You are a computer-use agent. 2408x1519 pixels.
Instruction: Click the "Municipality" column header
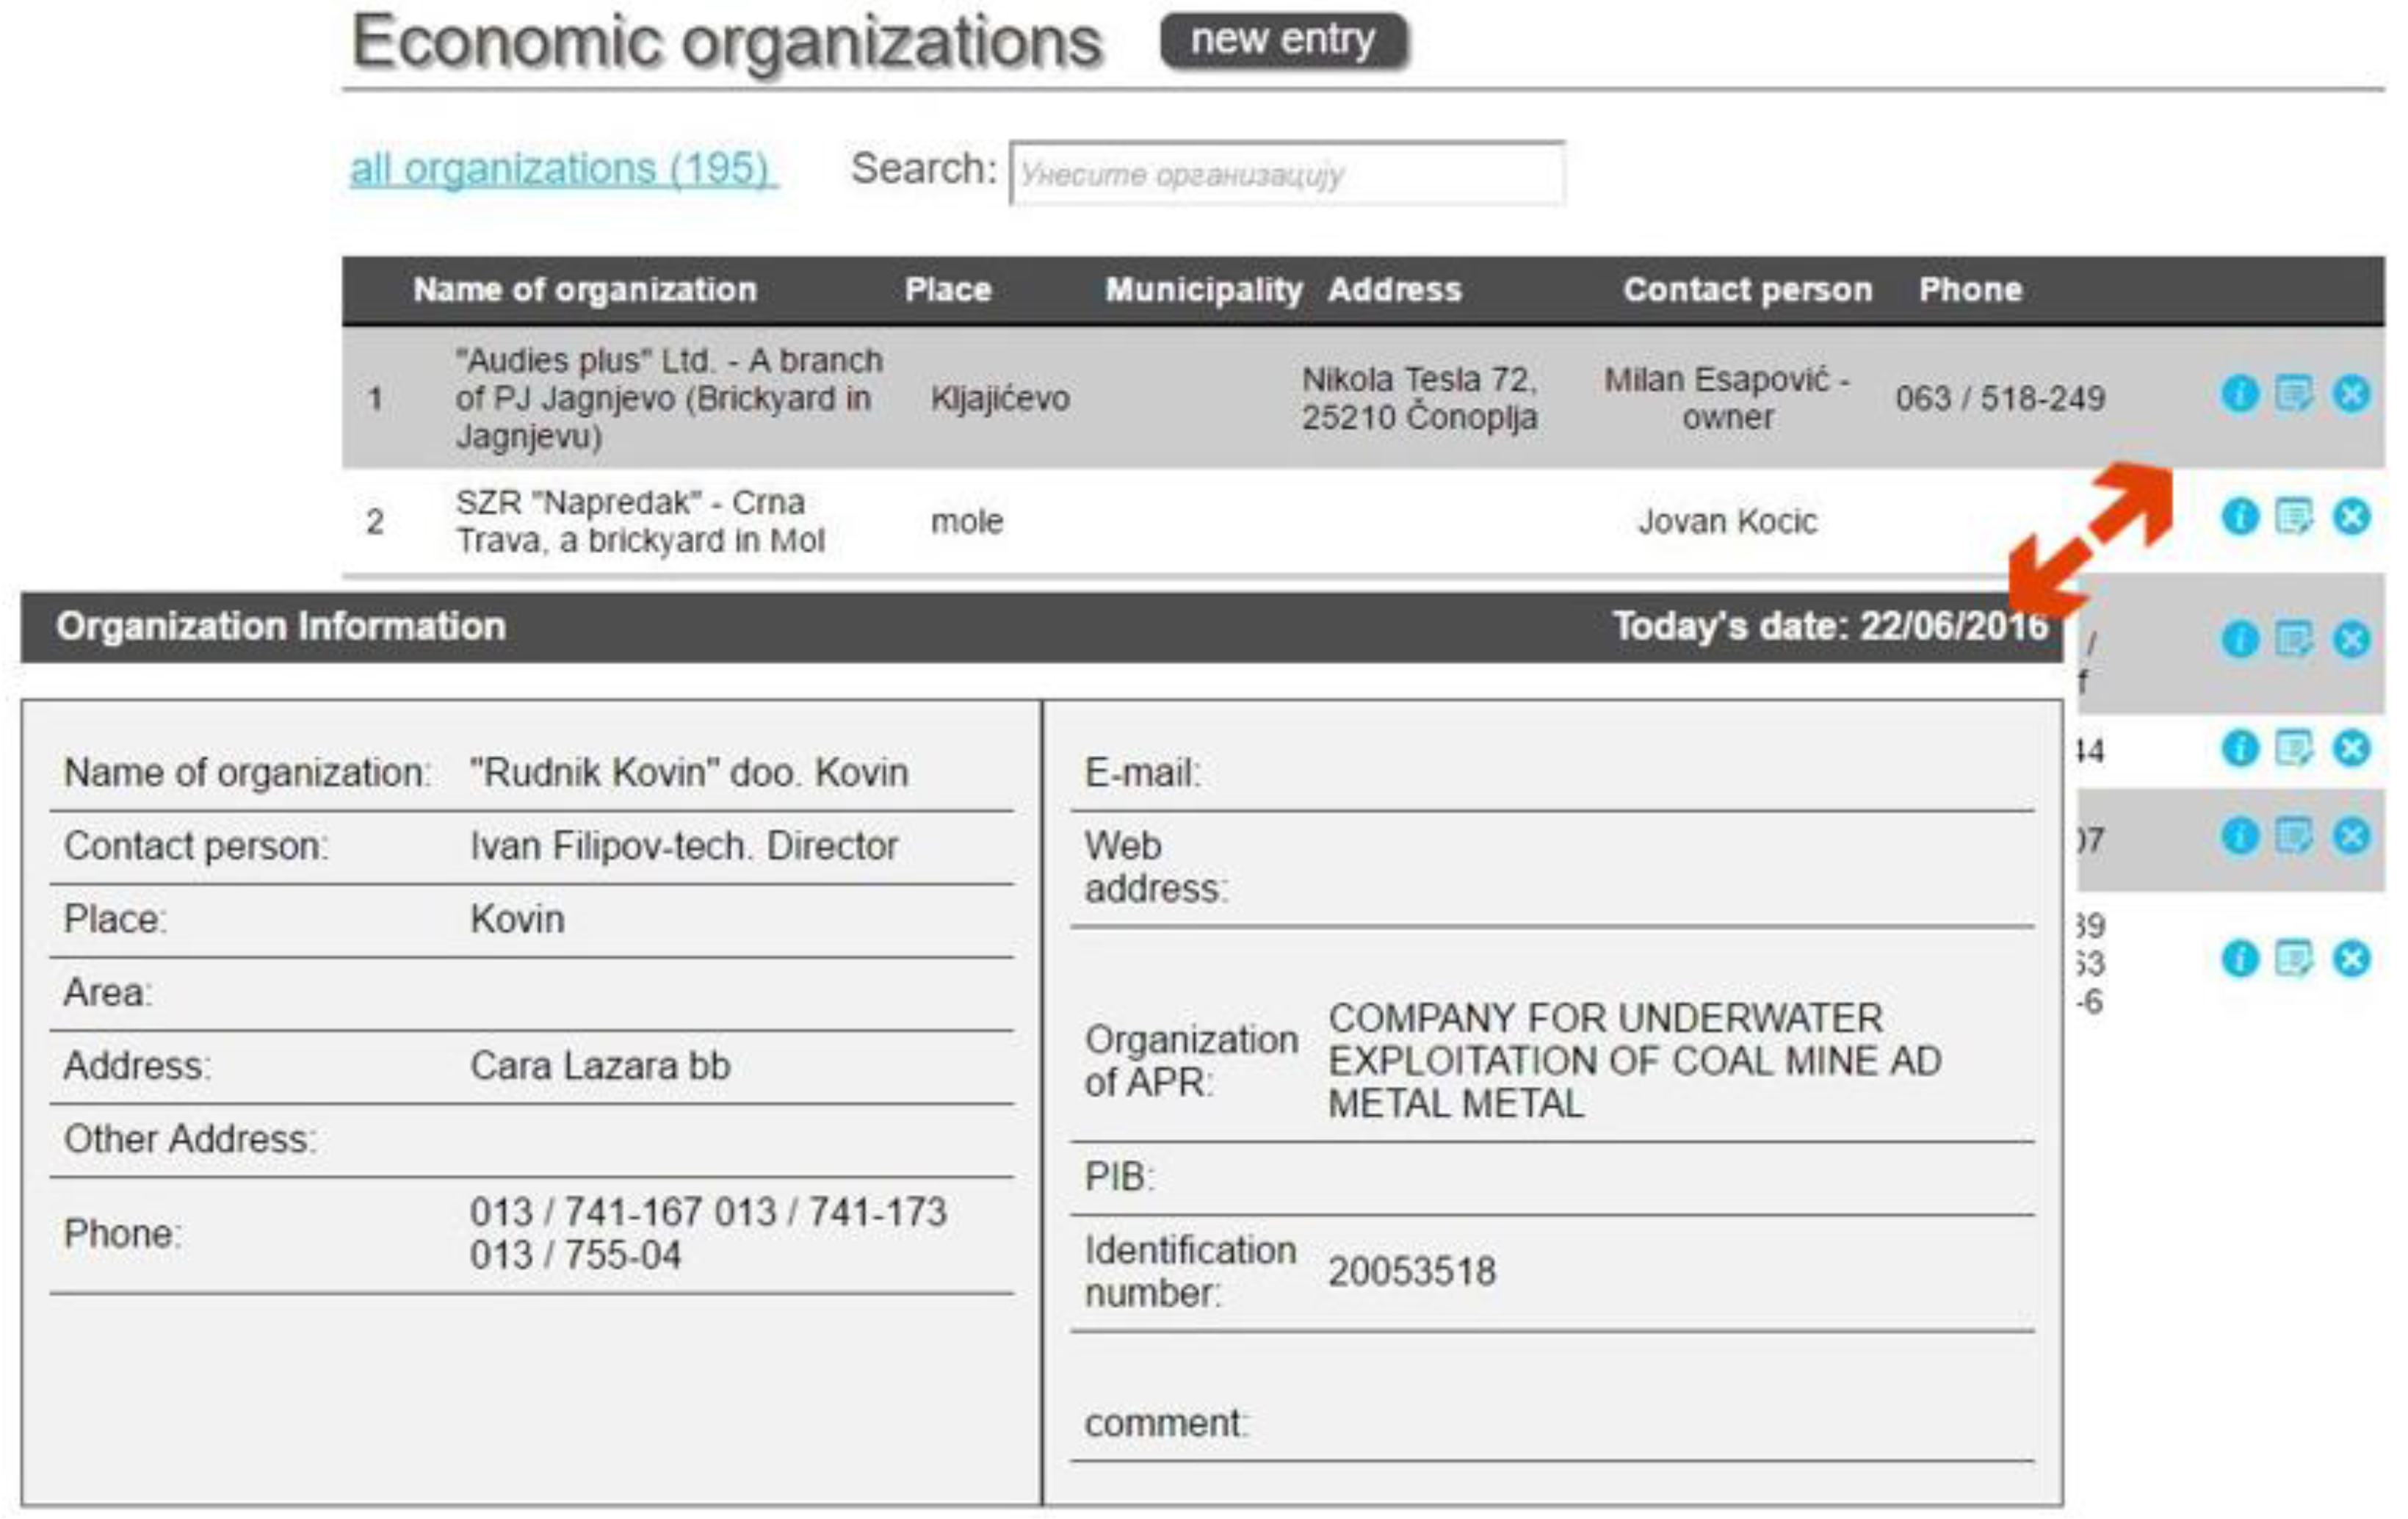pos(1203,290)
